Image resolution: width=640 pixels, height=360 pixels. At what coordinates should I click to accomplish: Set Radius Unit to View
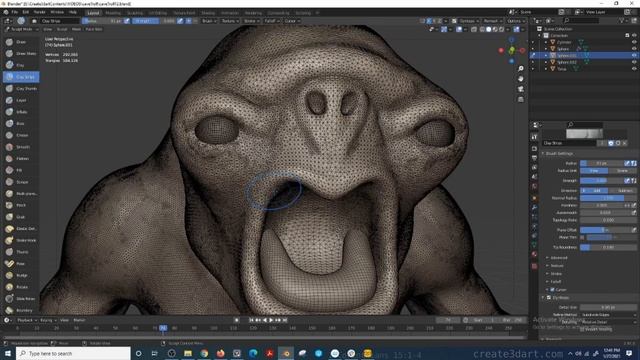click(594, 171)
